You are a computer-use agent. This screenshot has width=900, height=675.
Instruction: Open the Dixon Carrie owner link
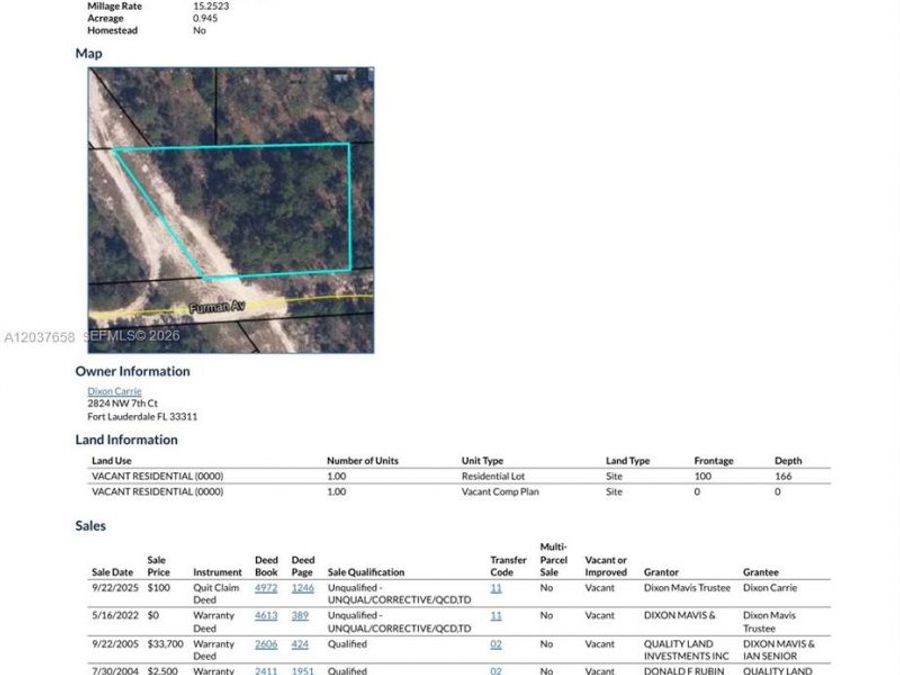114,391
